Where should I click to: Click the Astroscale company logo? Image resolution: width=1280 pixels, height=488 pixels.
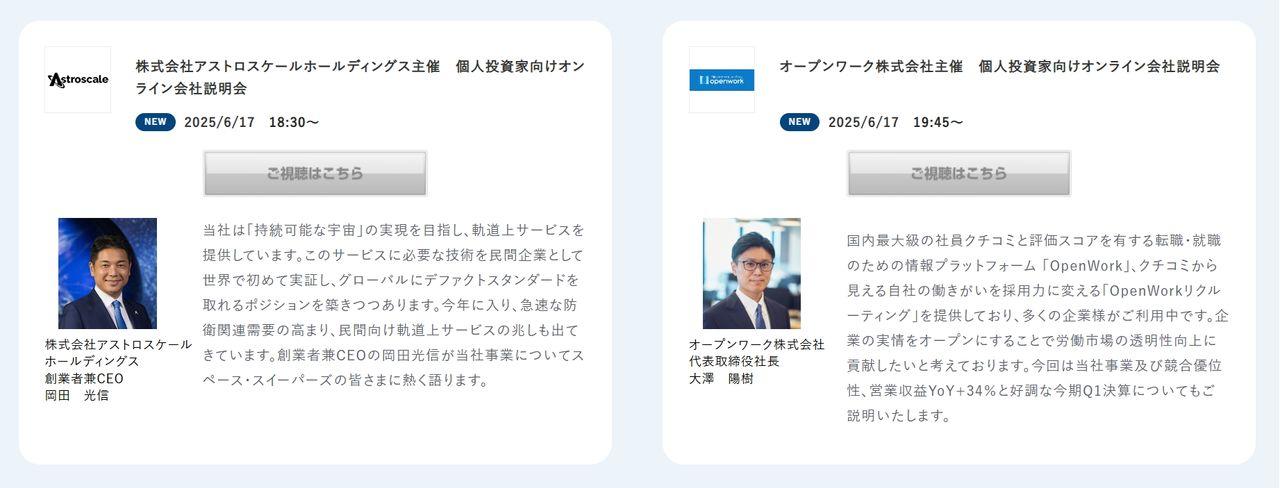tap(78, 80)
